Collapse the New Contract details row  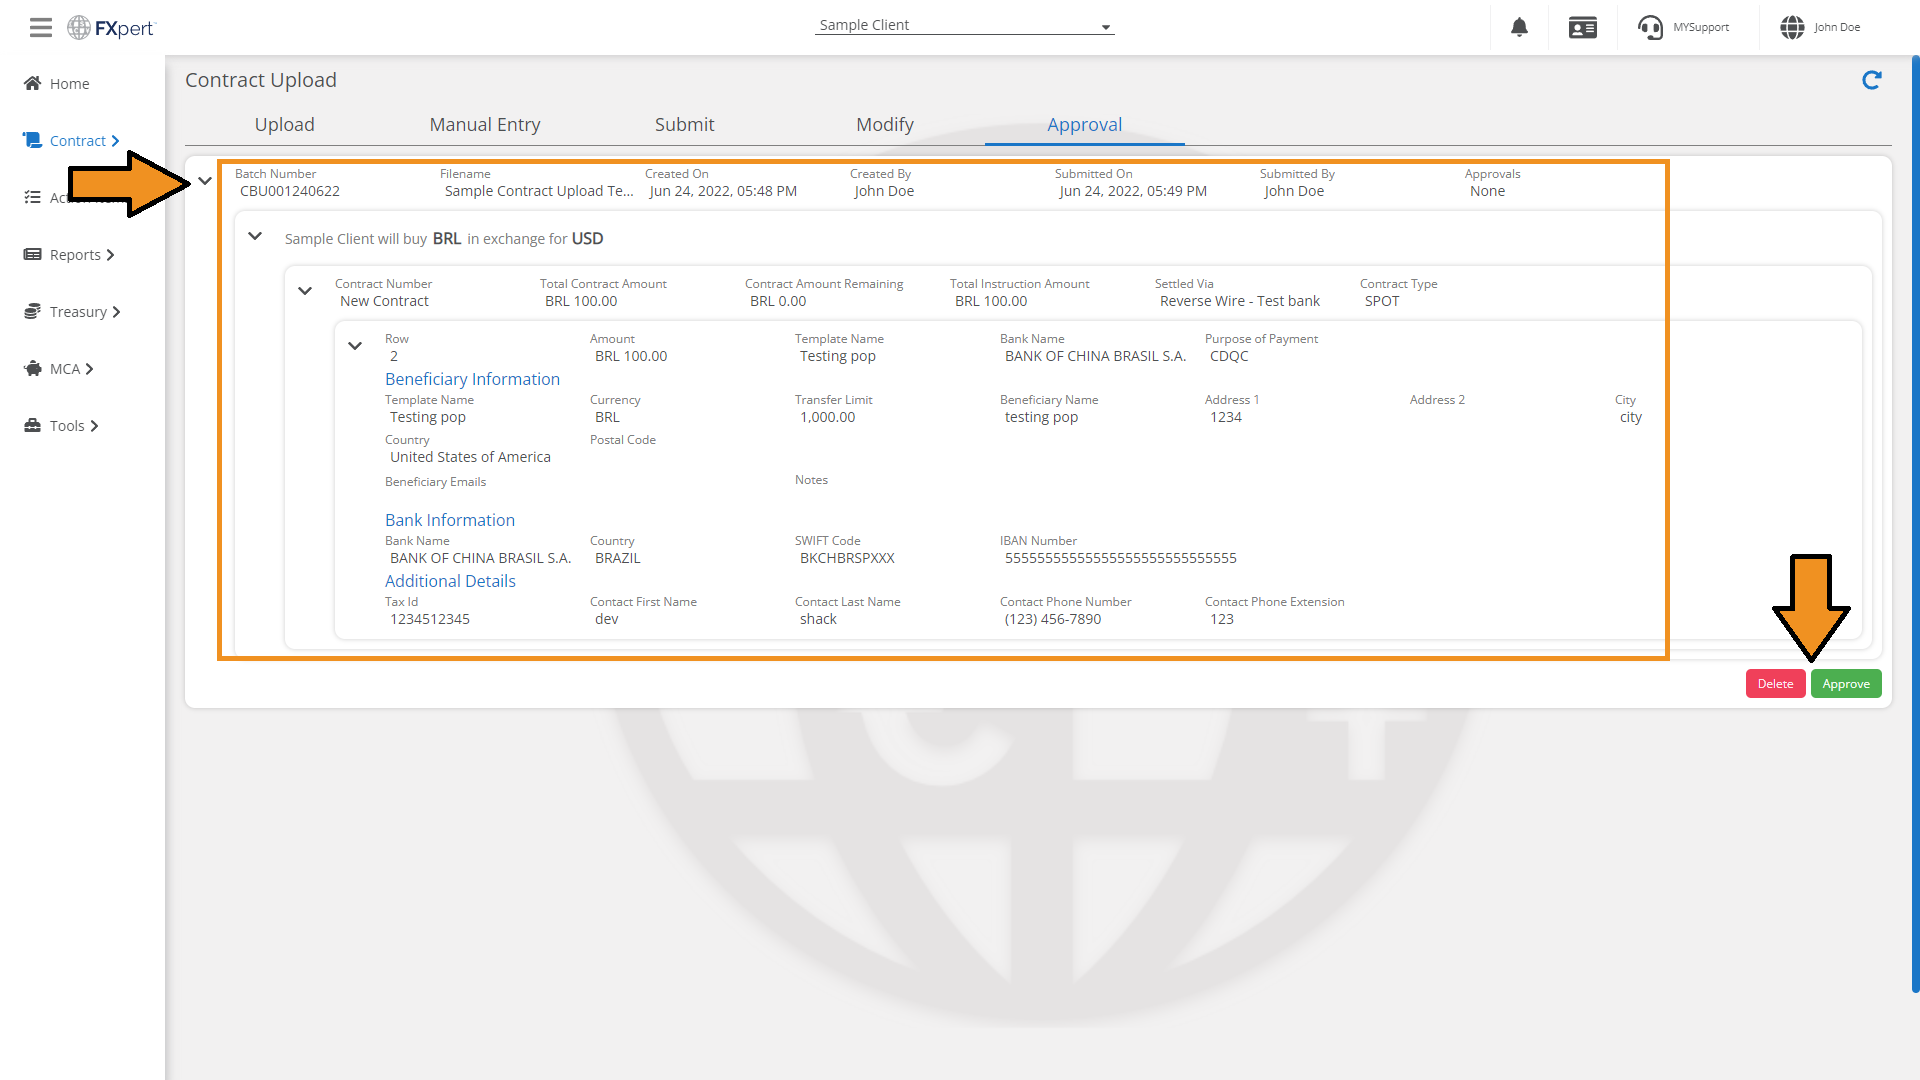point(305,291)
